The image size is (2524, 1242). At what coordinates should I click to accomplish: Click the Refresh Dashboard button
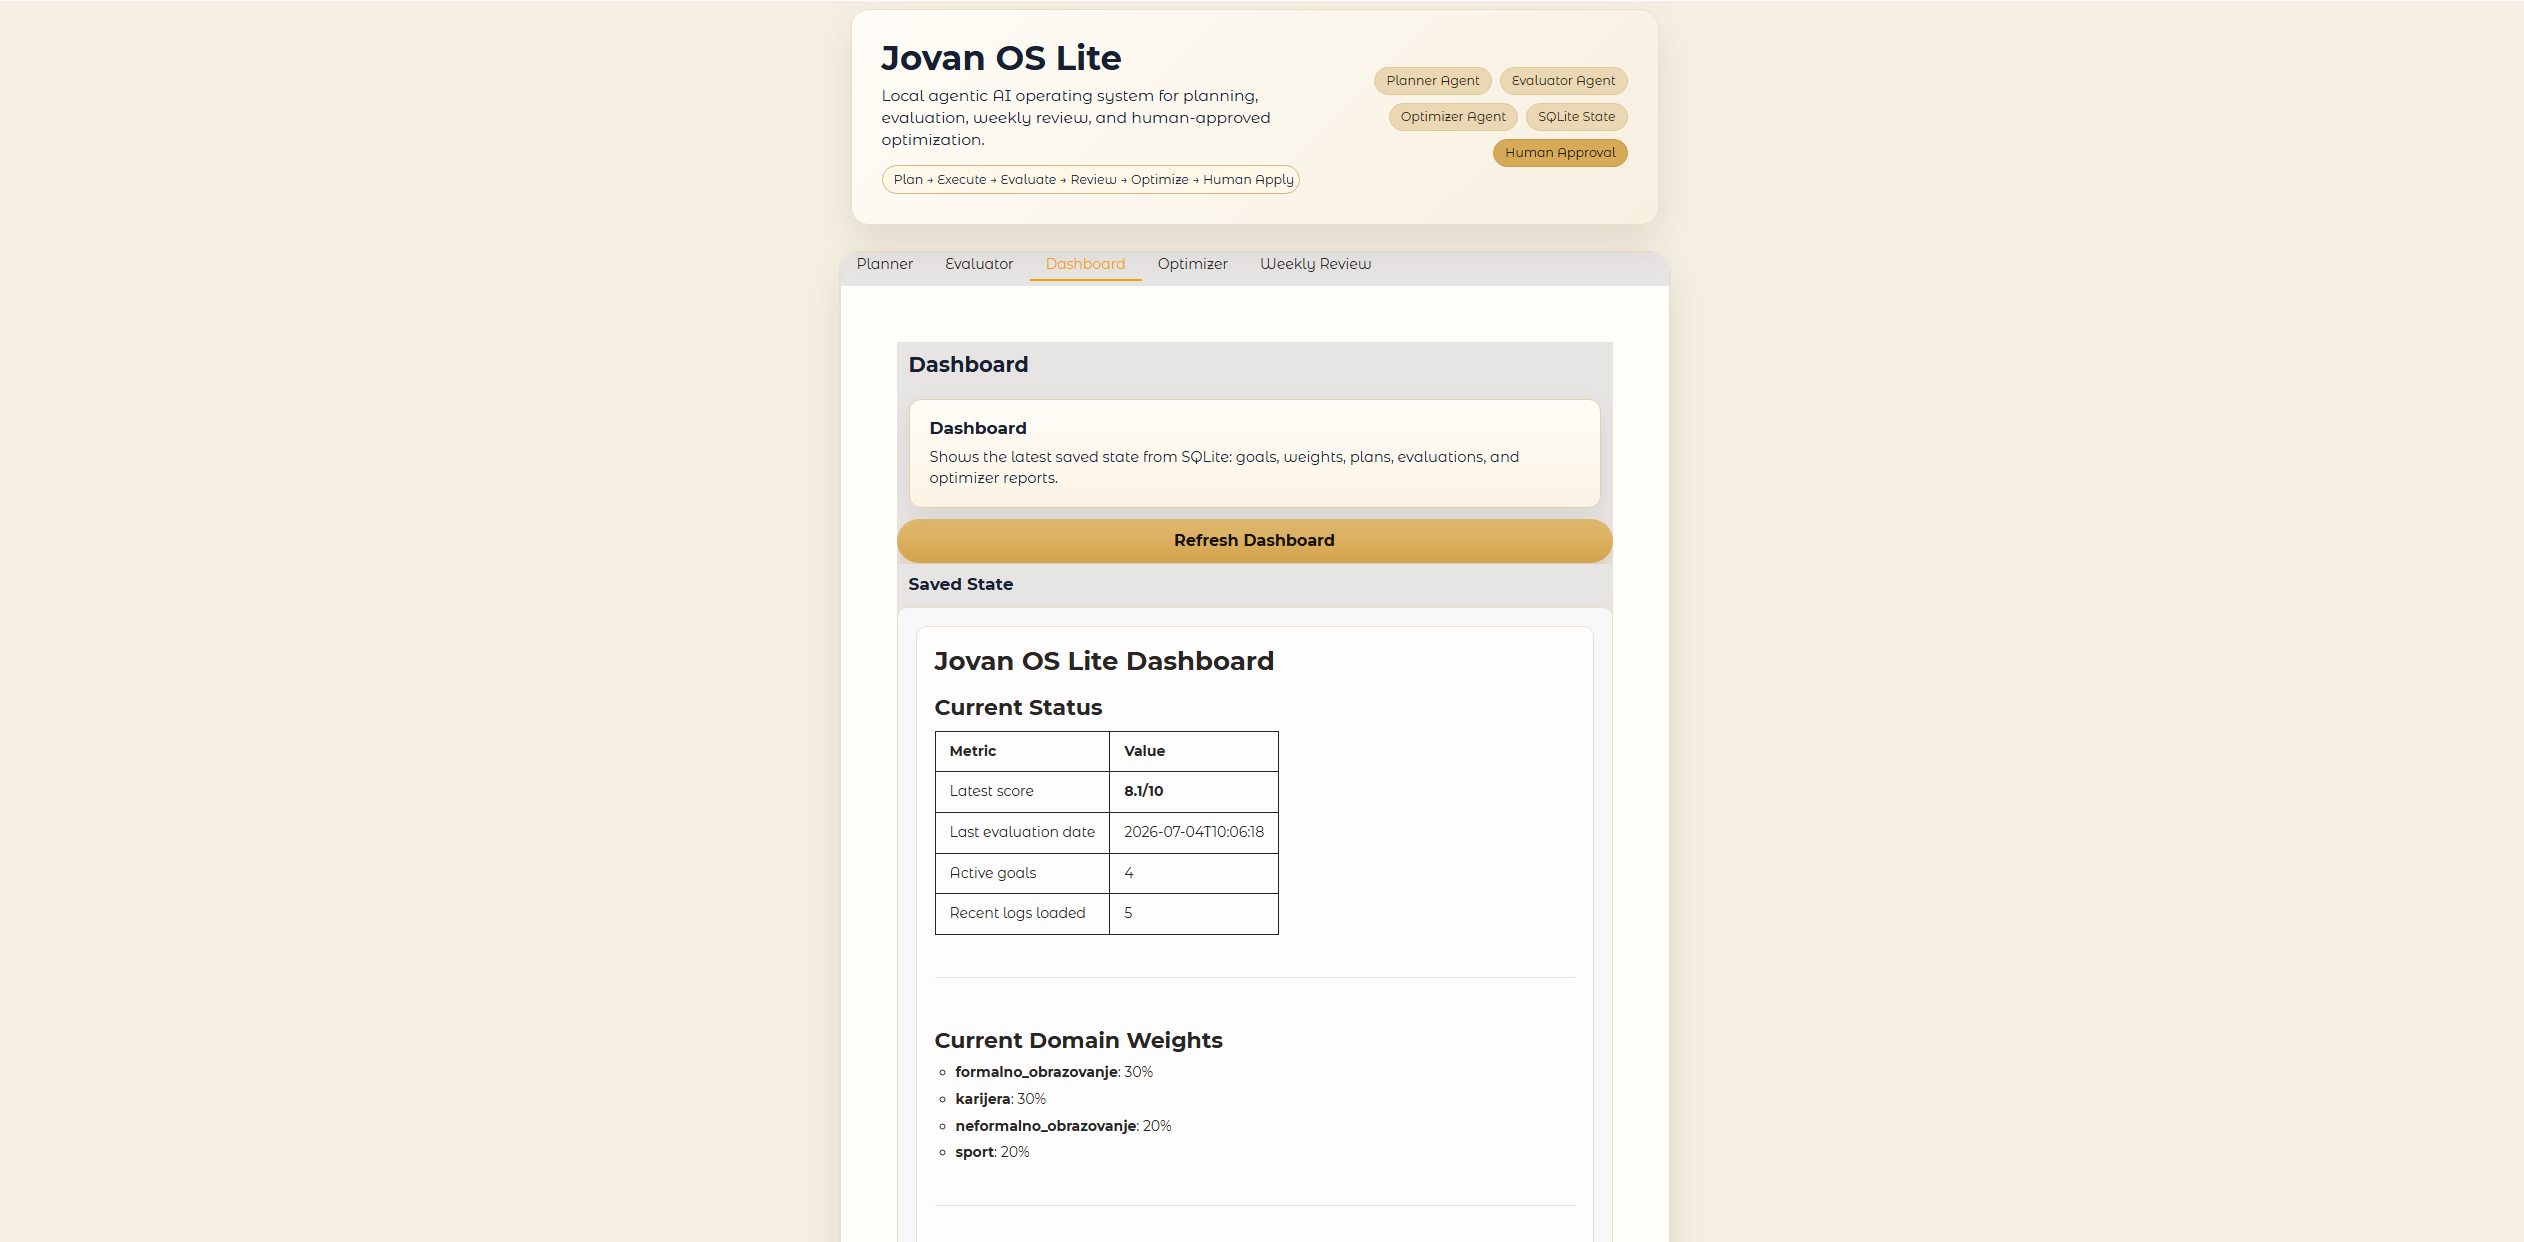[1254, 540]
